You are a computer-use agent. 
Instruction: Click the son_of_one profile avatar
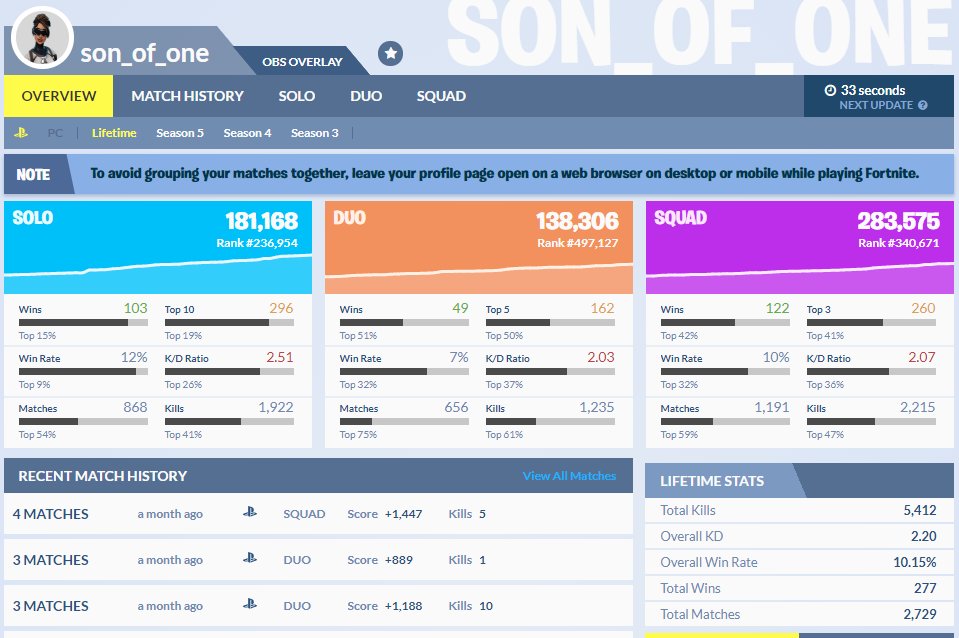point(42,37)
